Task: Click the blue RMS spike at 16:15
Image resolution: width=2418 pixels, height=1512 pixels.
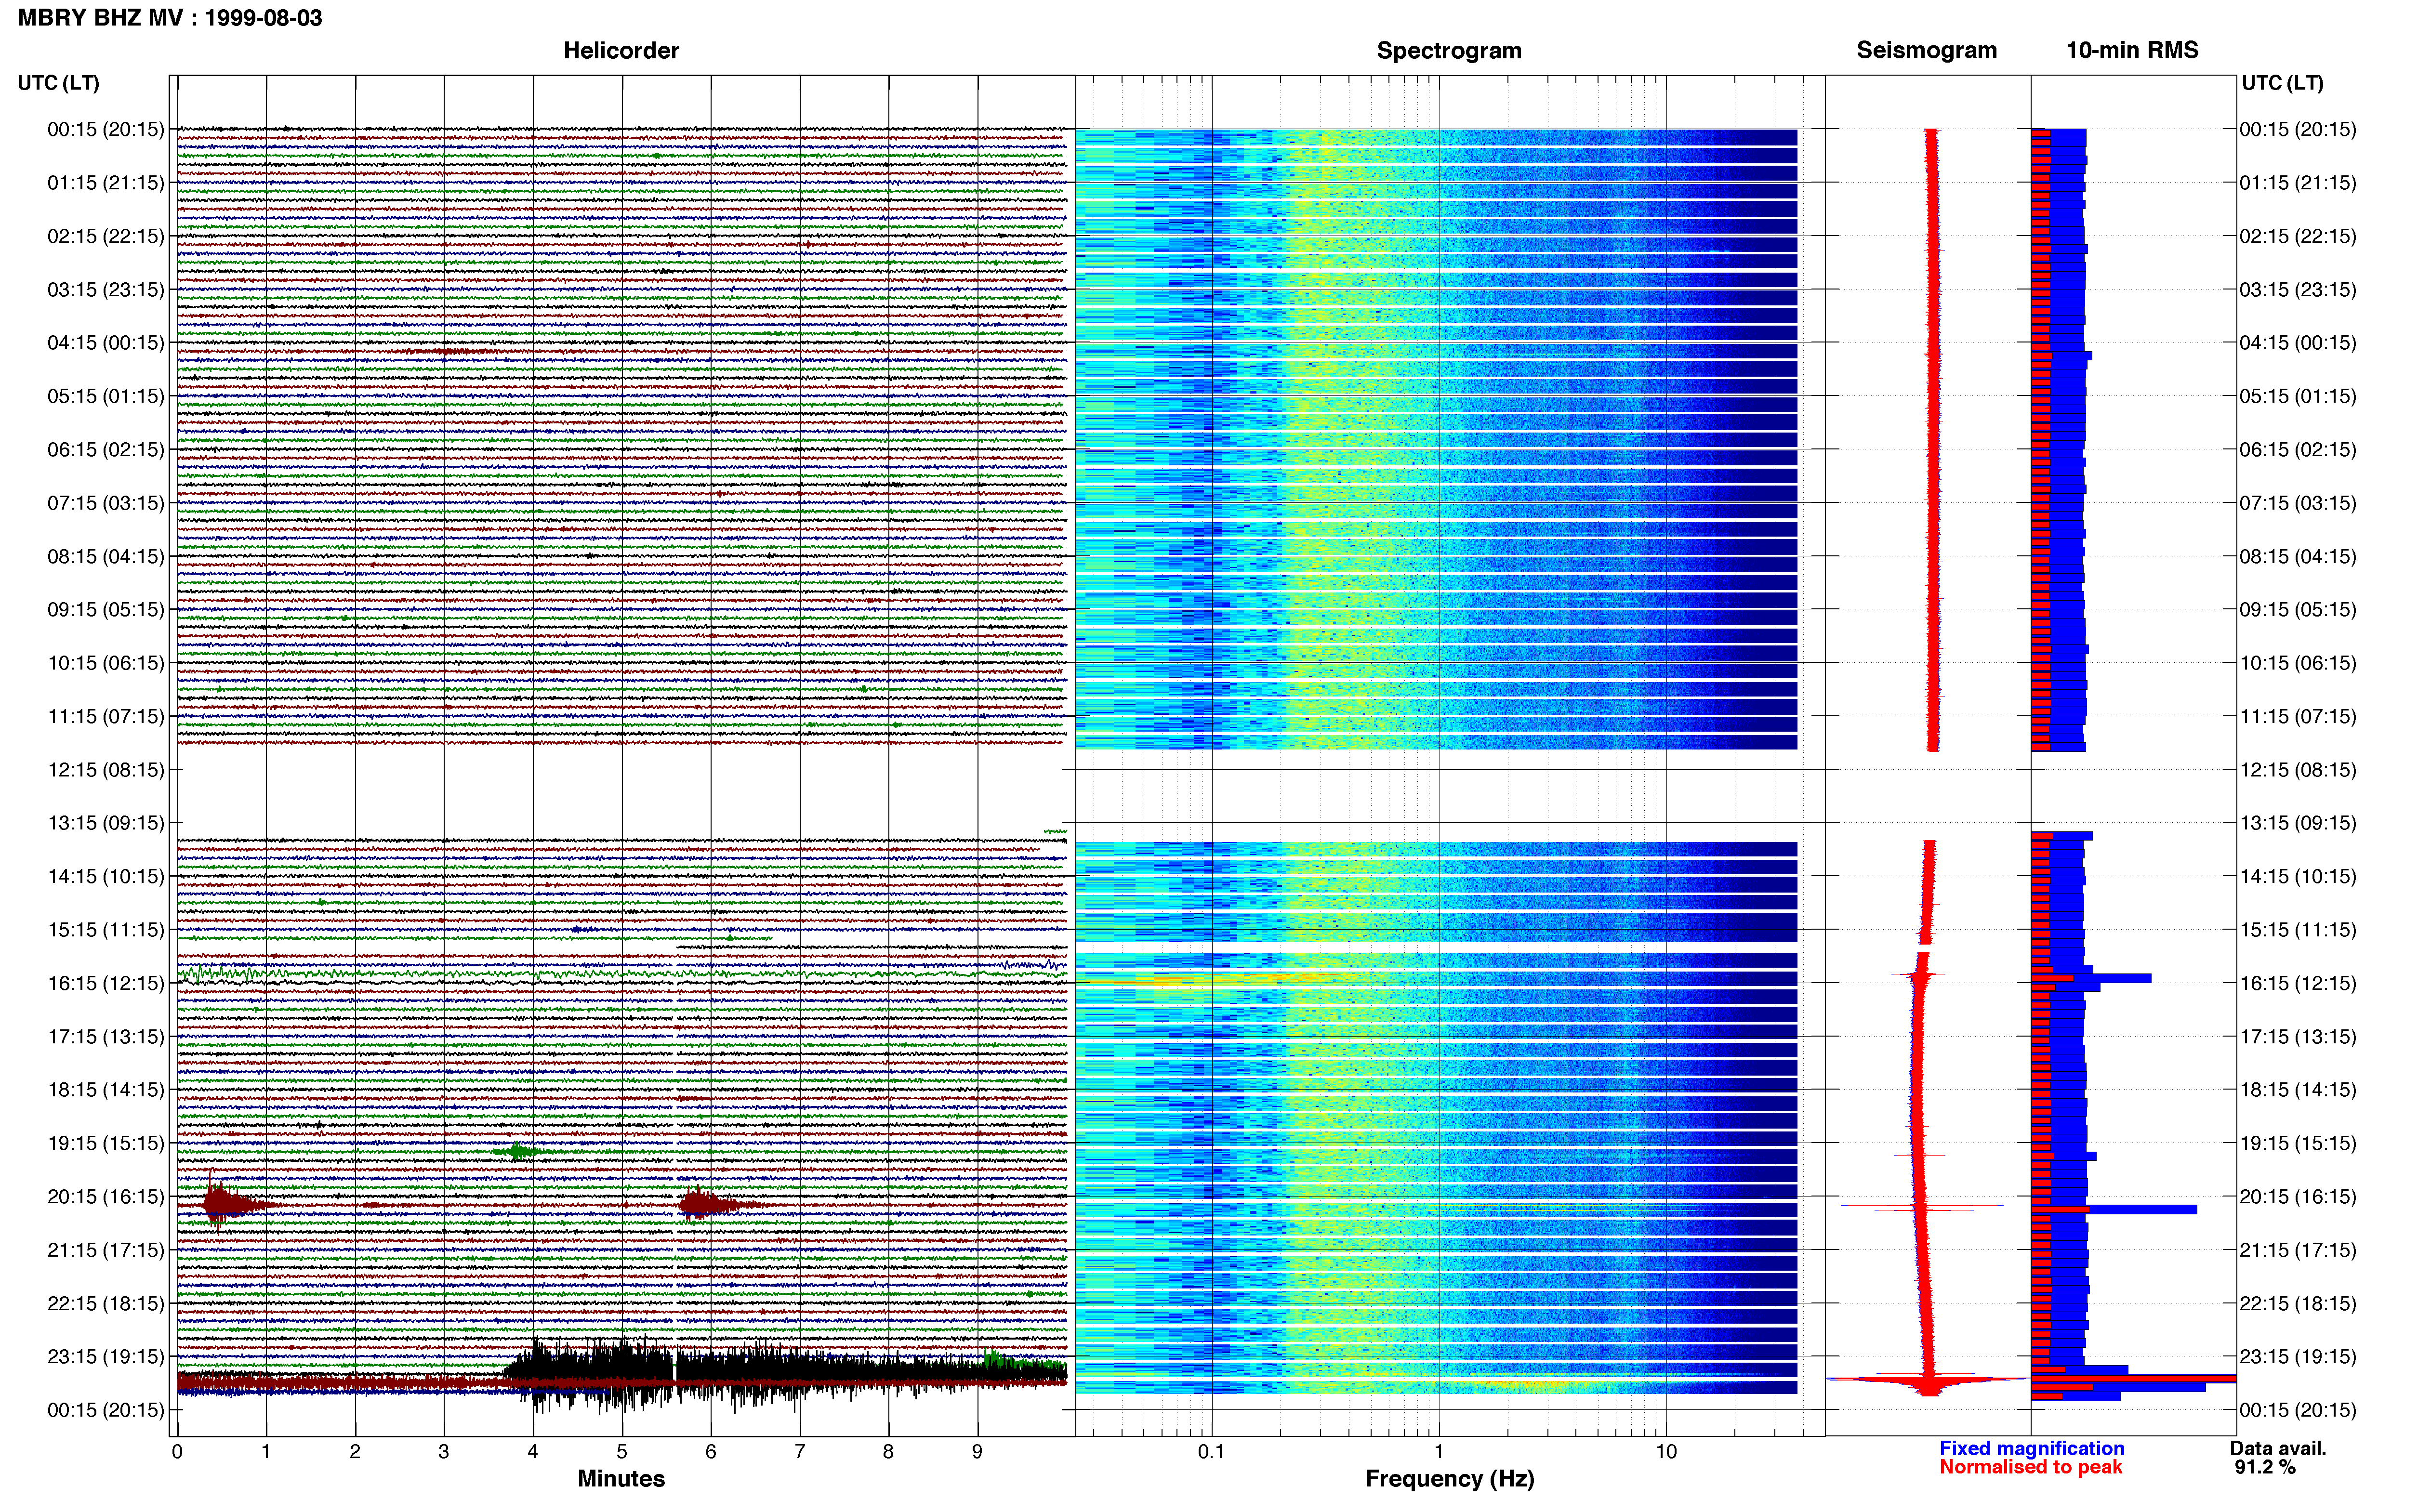Action: [x=2091, y=978]
